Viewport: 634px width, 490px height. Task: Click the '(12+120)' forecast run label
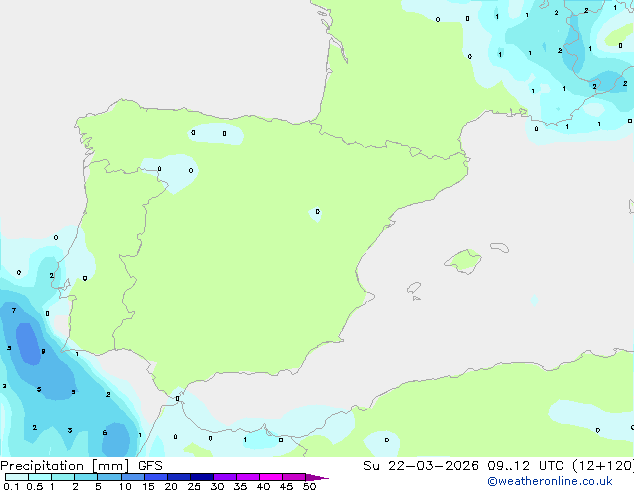(603, 466)
